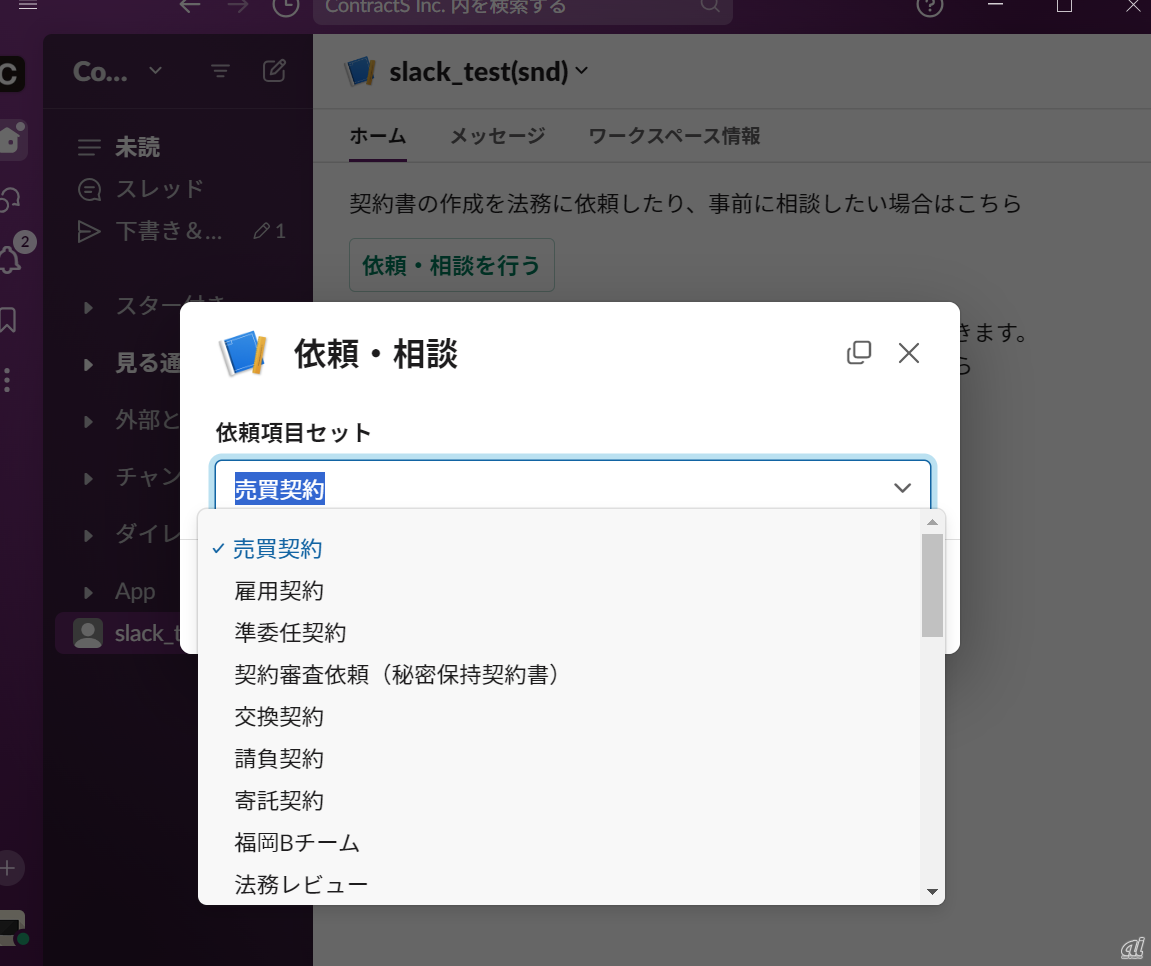Select the slack_t... app row in sidebar
Image resolution: width=1151 pixels, height=966 pixels.
pos(119,633)
